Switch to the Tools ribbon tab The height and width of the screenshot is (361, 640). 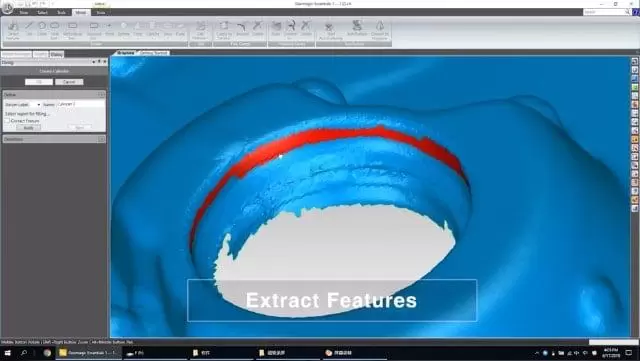pos(61,12)
